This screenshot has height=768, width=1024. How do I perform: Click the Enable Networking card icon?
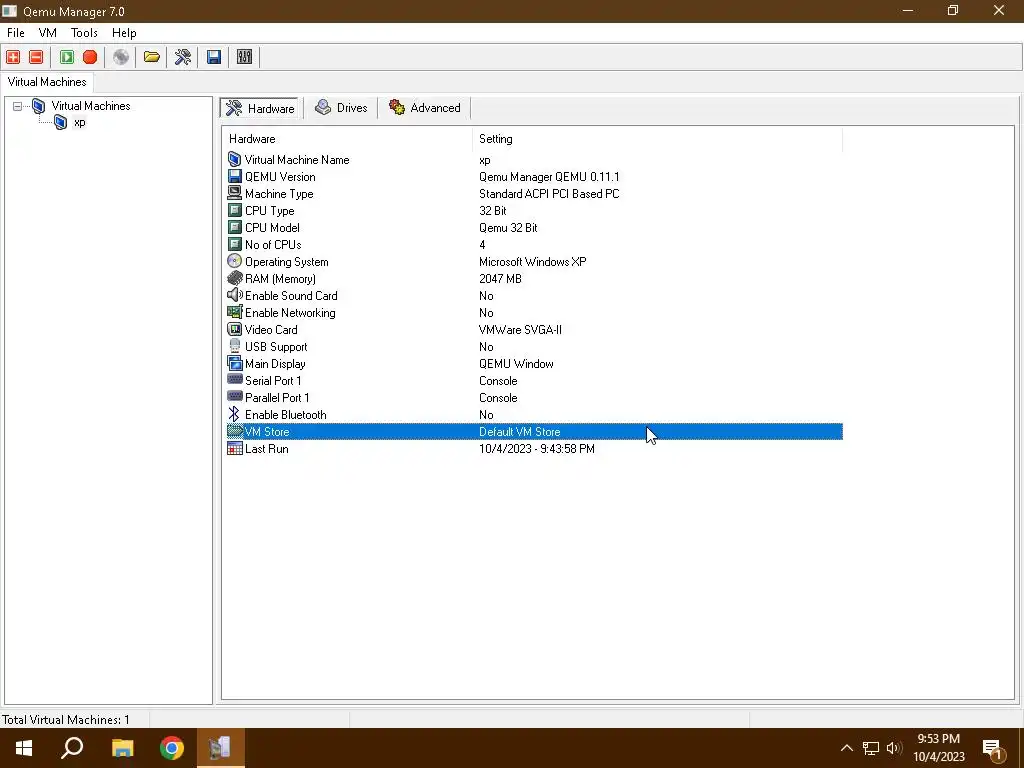234,312
